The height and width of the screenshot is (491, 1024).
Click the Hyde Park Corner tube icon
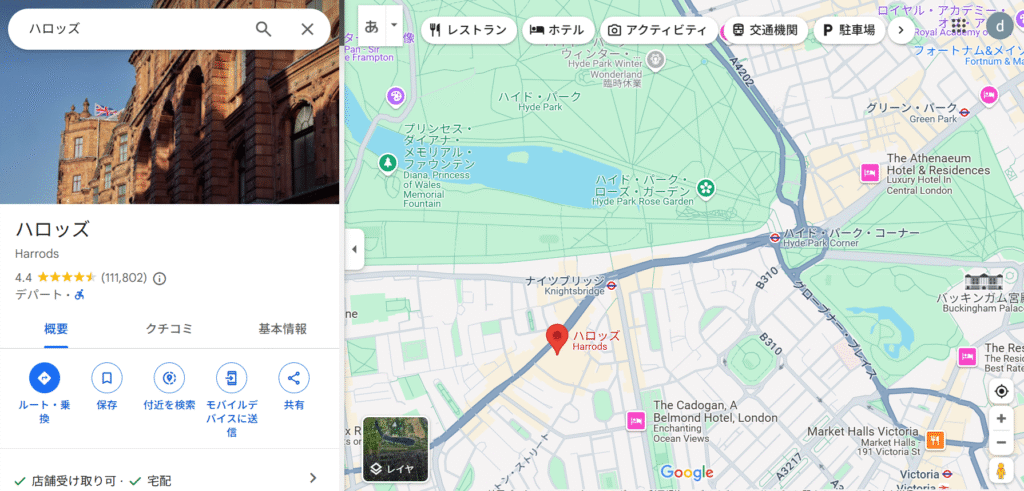(x=775, y=238)
